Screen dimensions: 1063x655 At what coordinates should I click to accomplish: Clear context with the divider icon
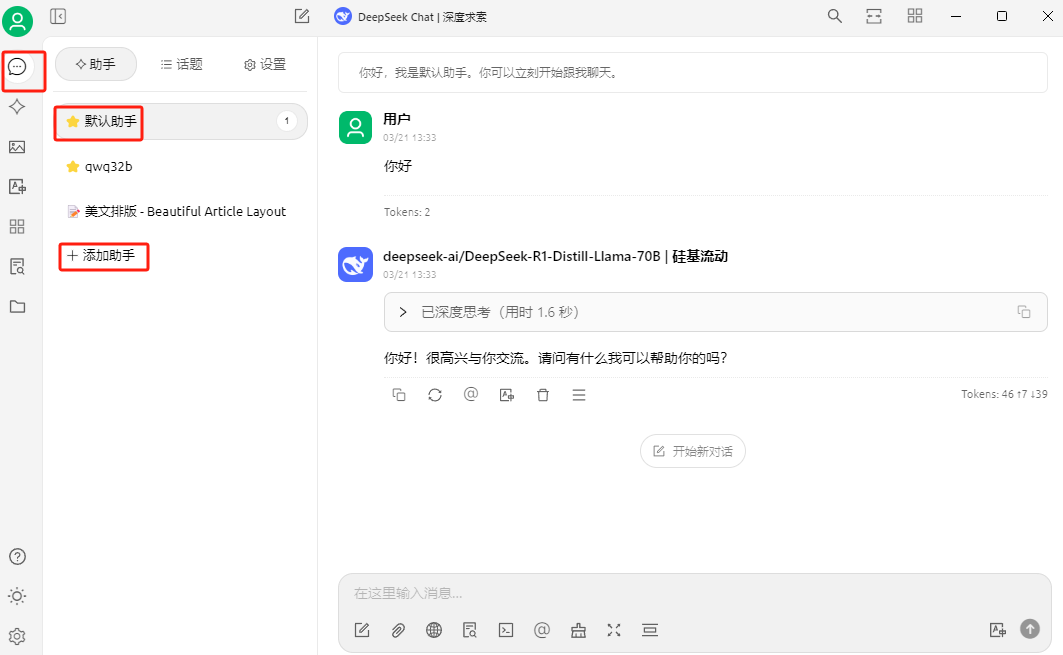tap(650, 630)
